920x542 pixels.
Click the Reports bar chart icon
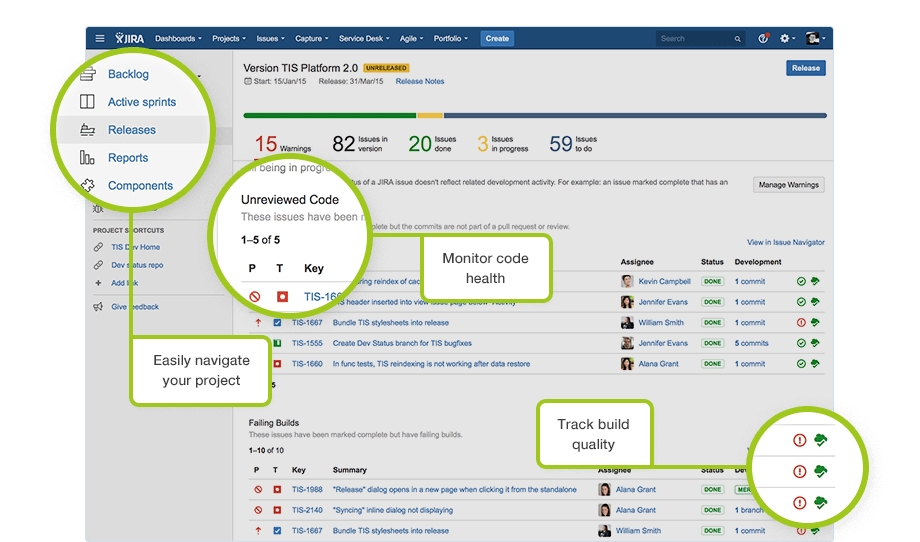coord(88,158)
